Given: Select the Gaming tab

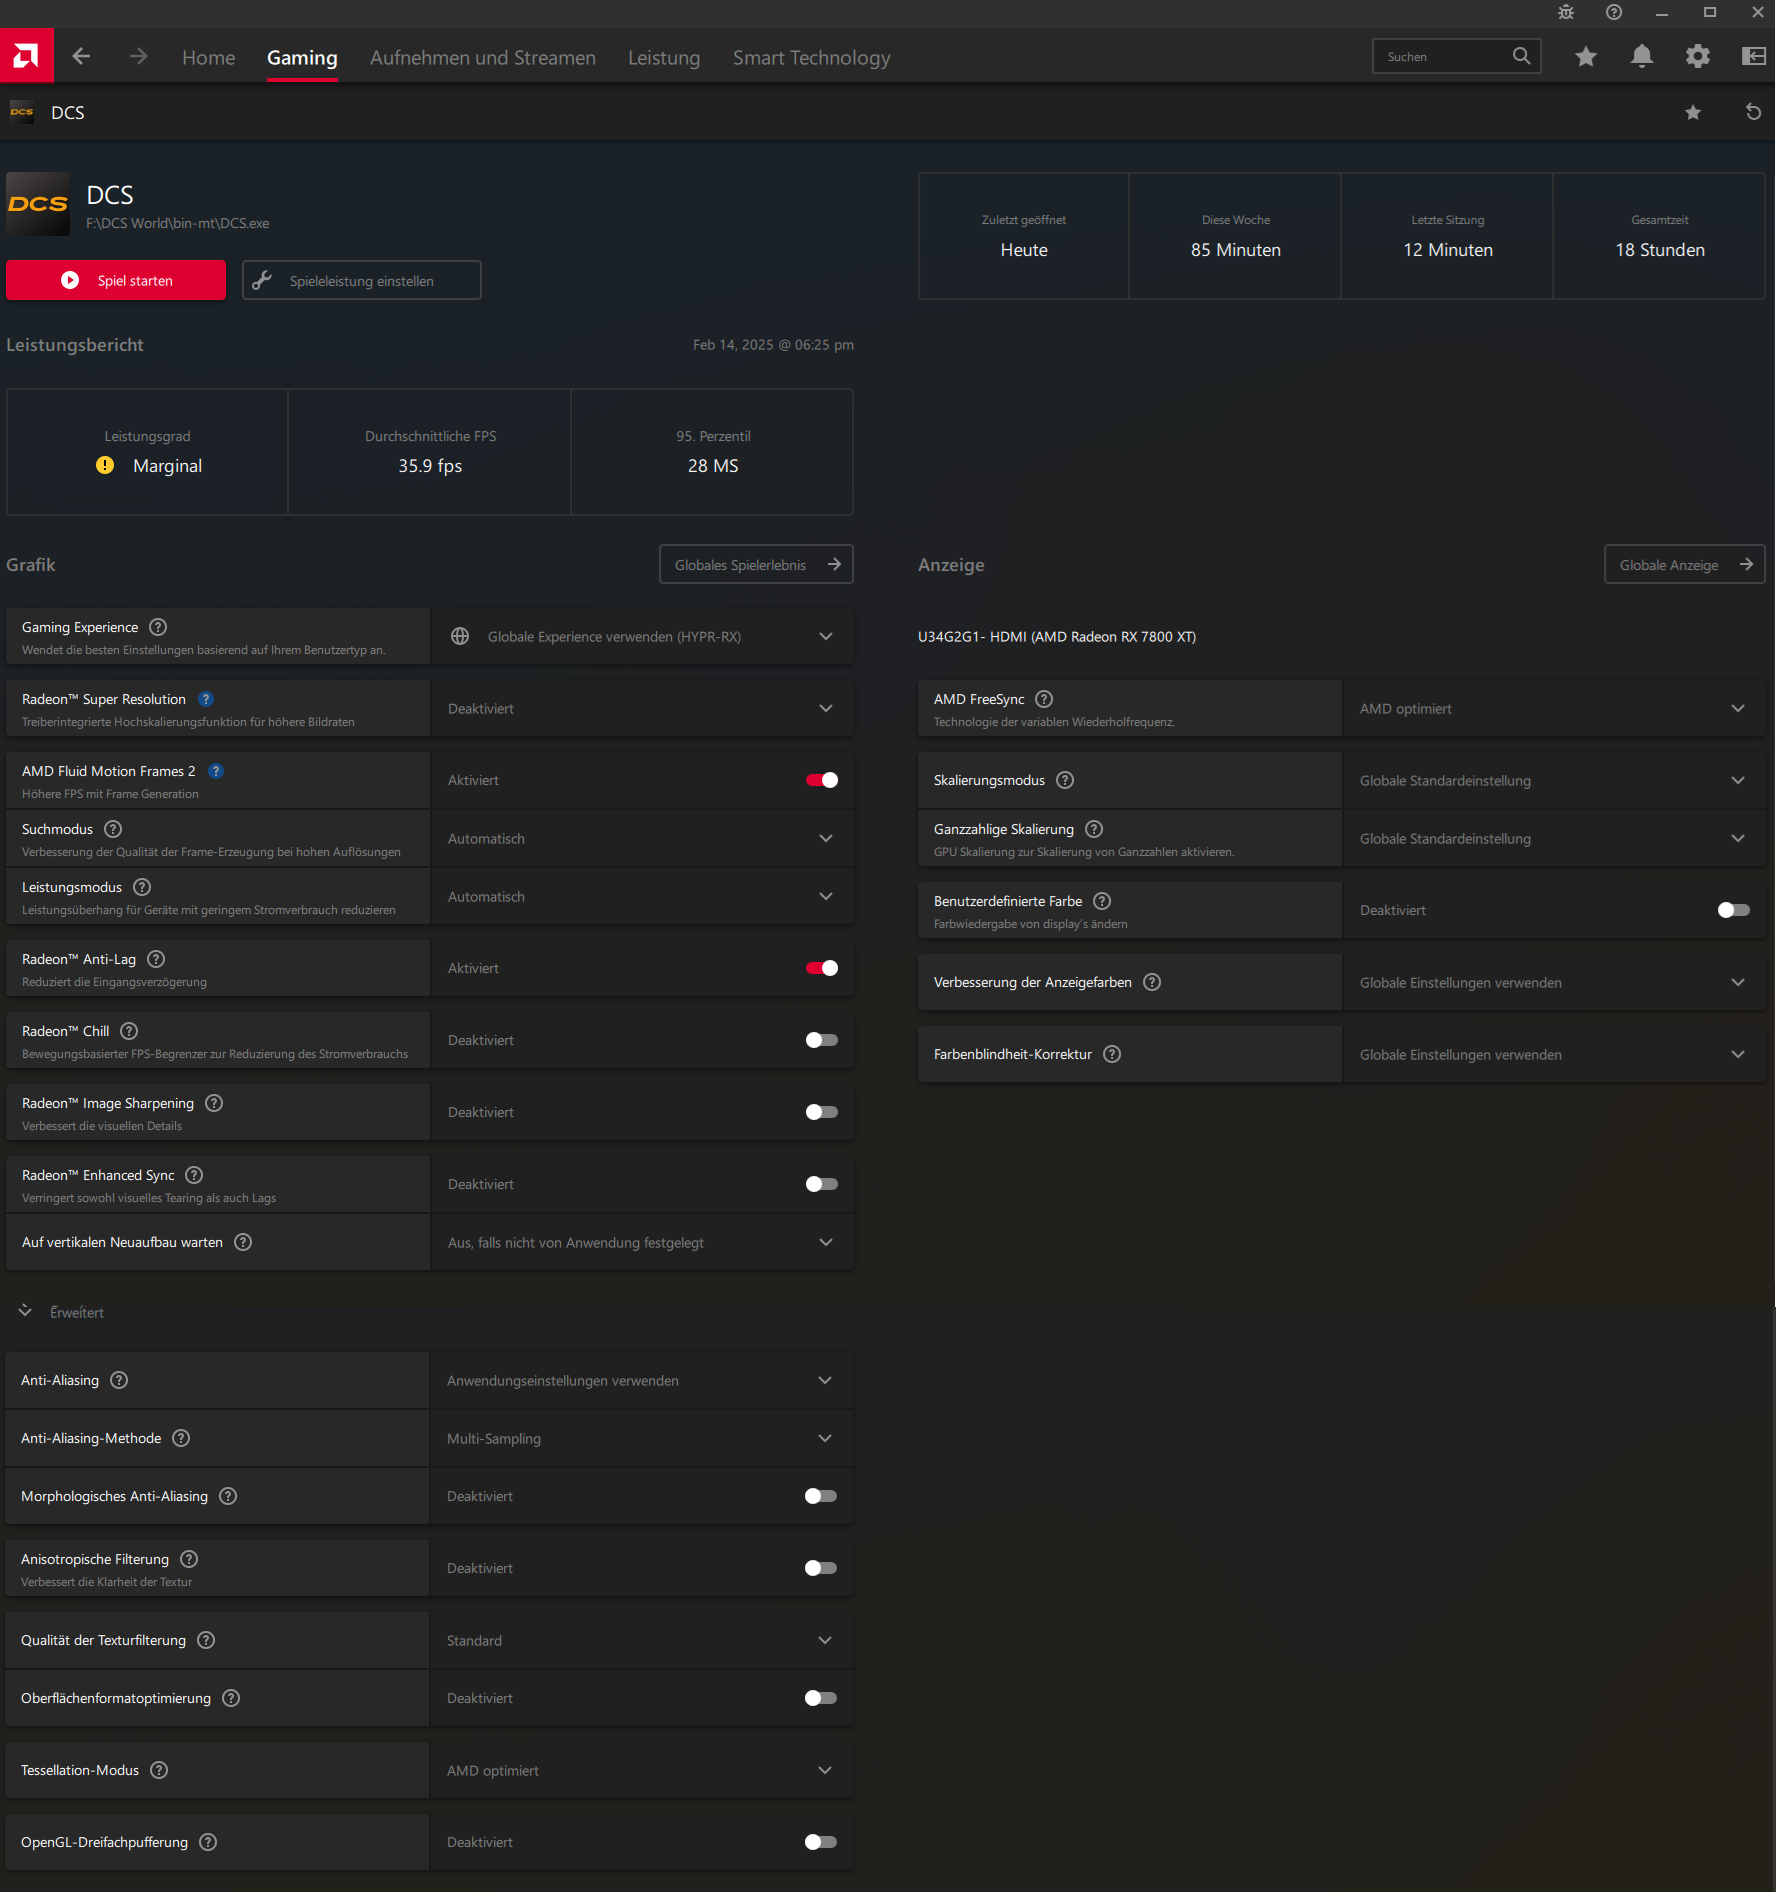Looking at the screenshot, I should pos(302,57).
